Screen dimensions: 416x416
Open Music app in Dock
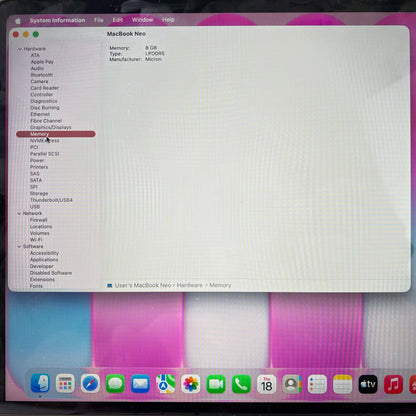[393, 384]
